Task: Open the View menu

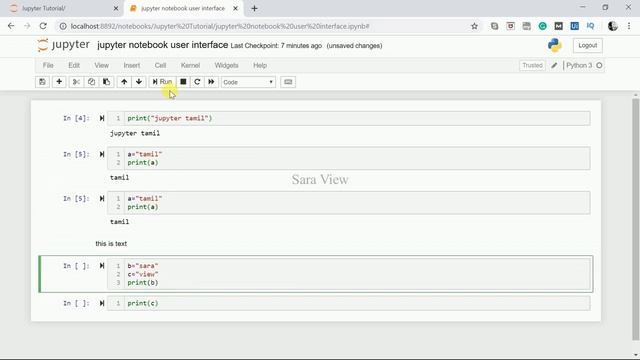Action: point(102,65)
